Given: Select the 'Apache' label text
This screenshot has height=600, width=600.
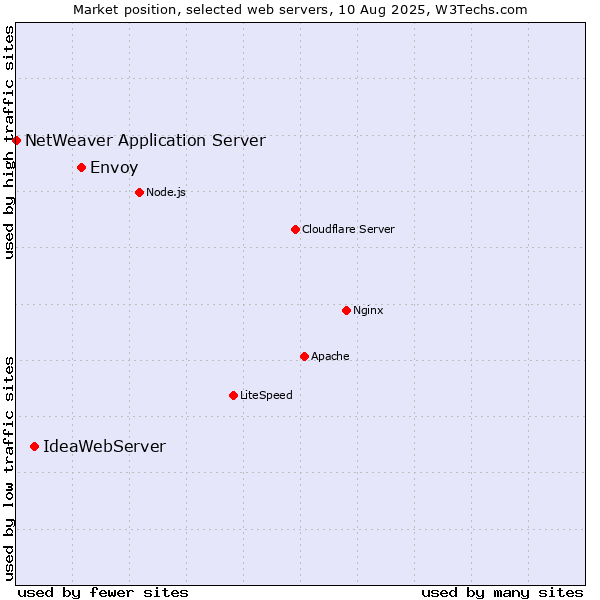Looking at the screenshot, I should pyautogui.click(x=330, y=356).
